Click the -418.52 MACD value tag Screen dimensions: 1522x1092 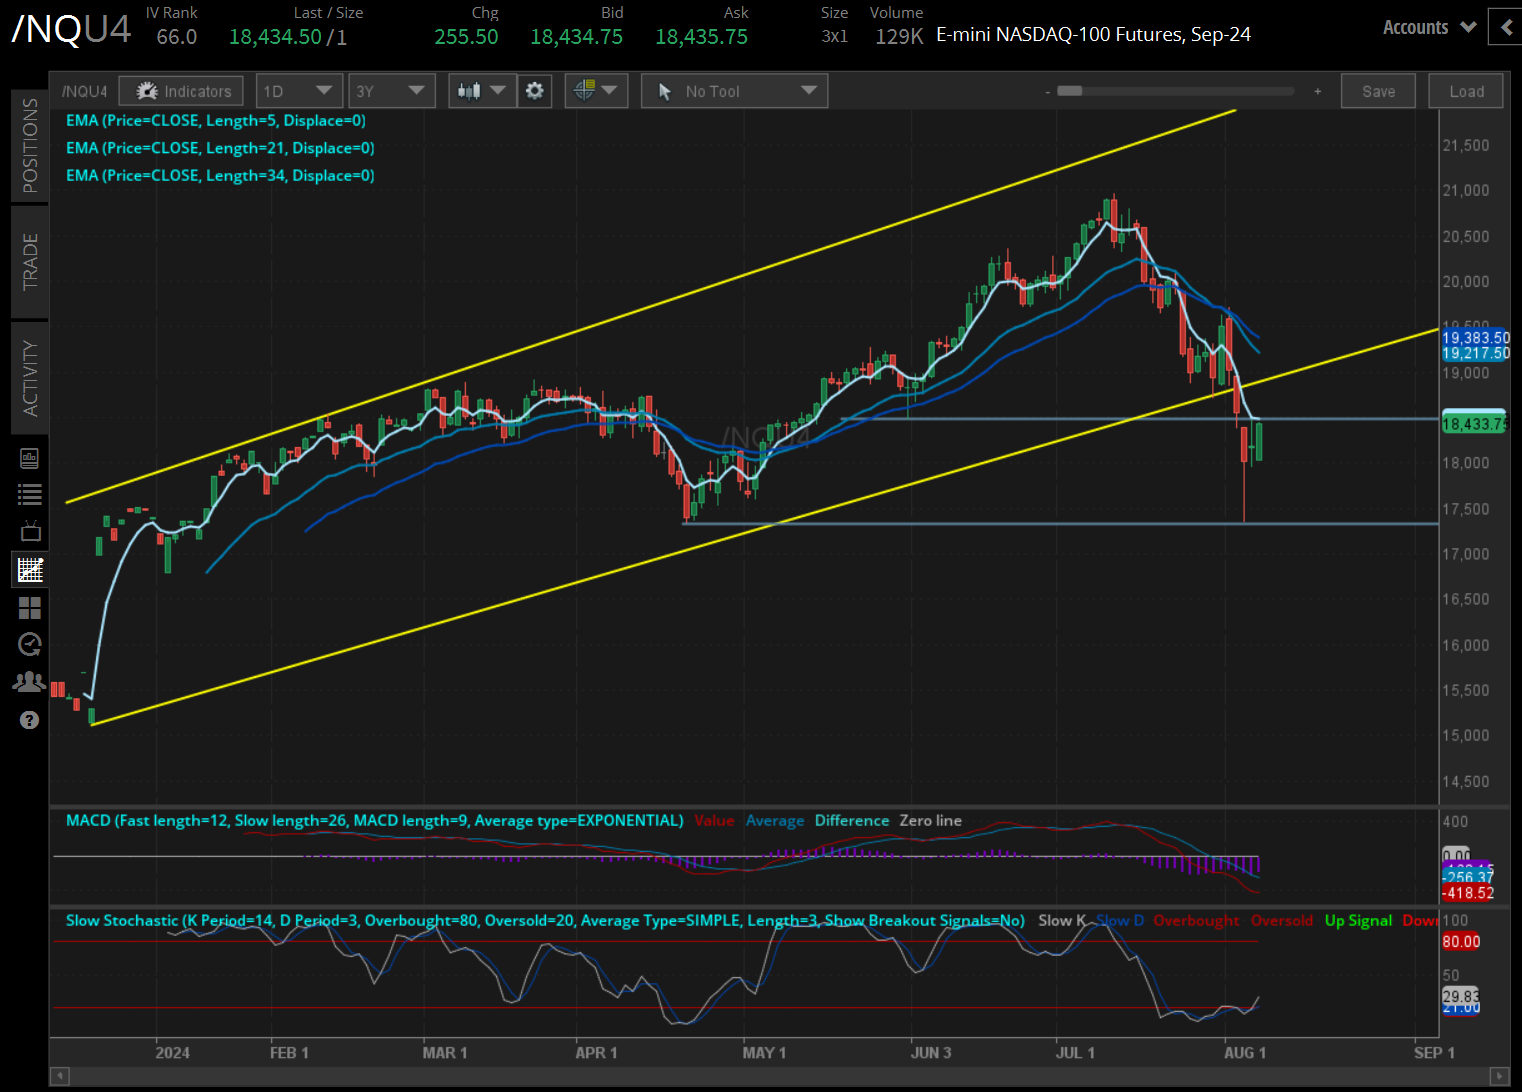[x=1467, y=893]
